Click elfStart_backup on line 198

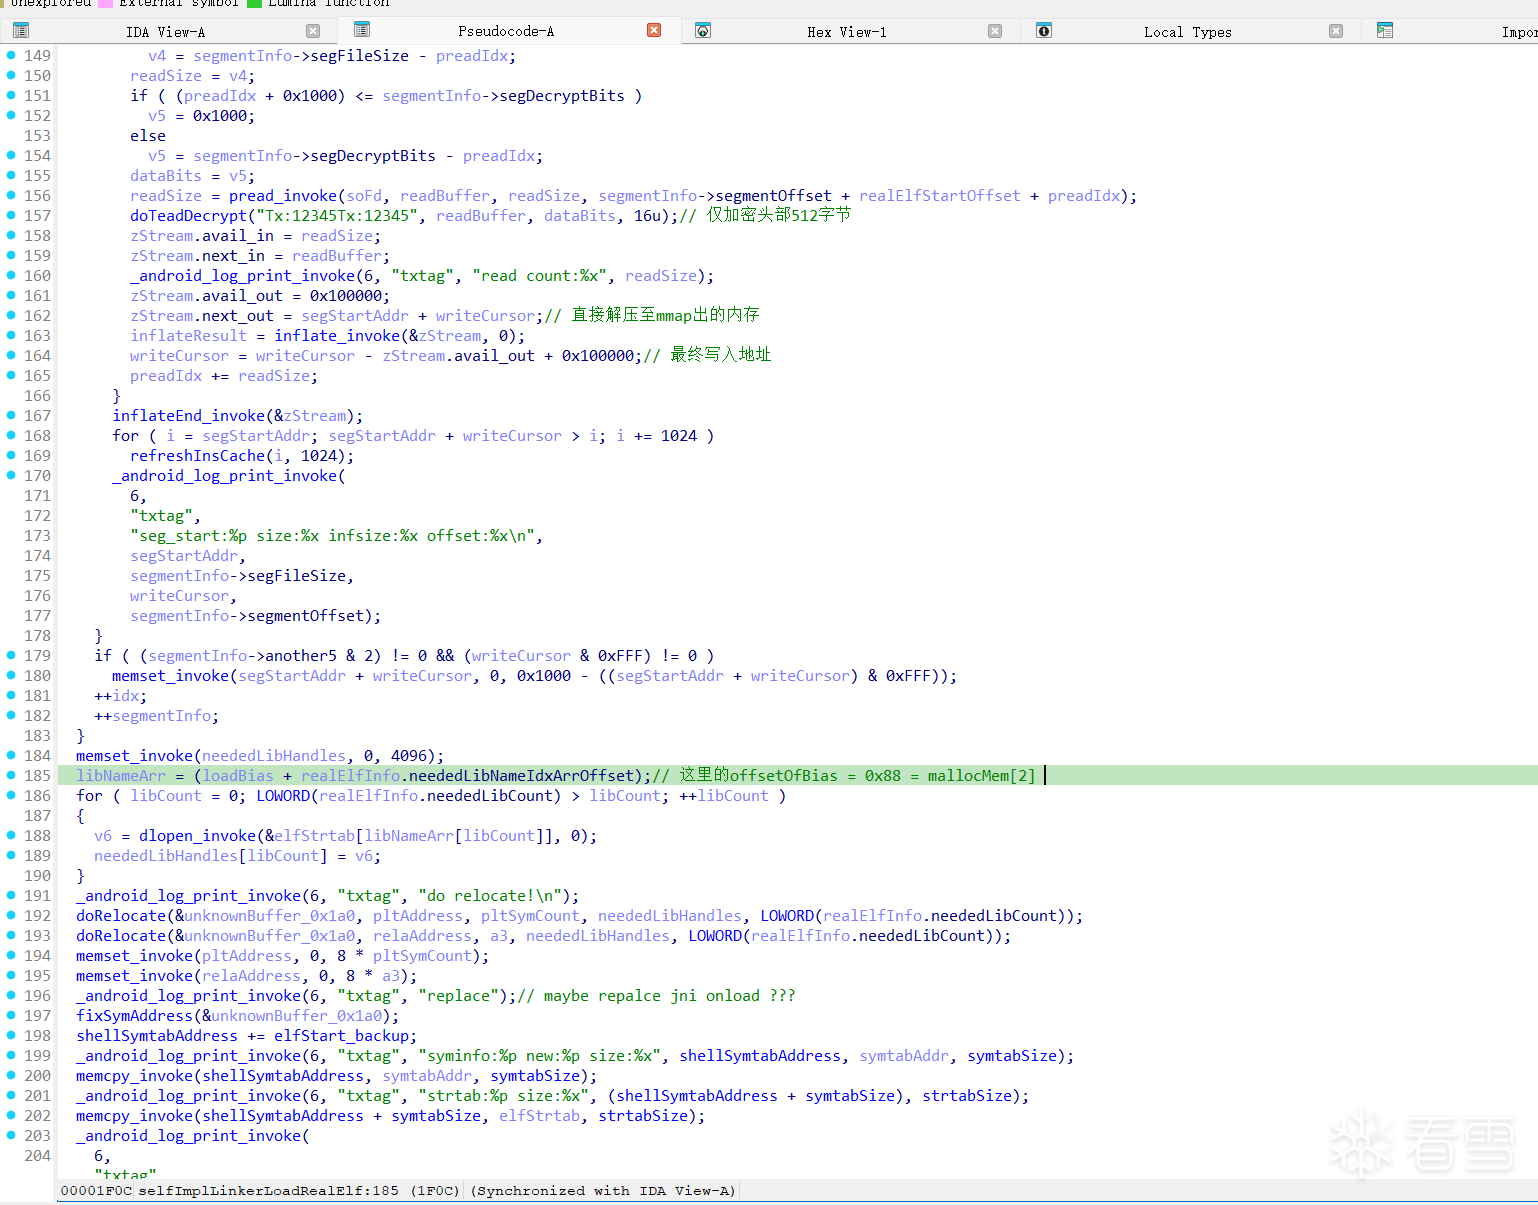pos(342,1036)
